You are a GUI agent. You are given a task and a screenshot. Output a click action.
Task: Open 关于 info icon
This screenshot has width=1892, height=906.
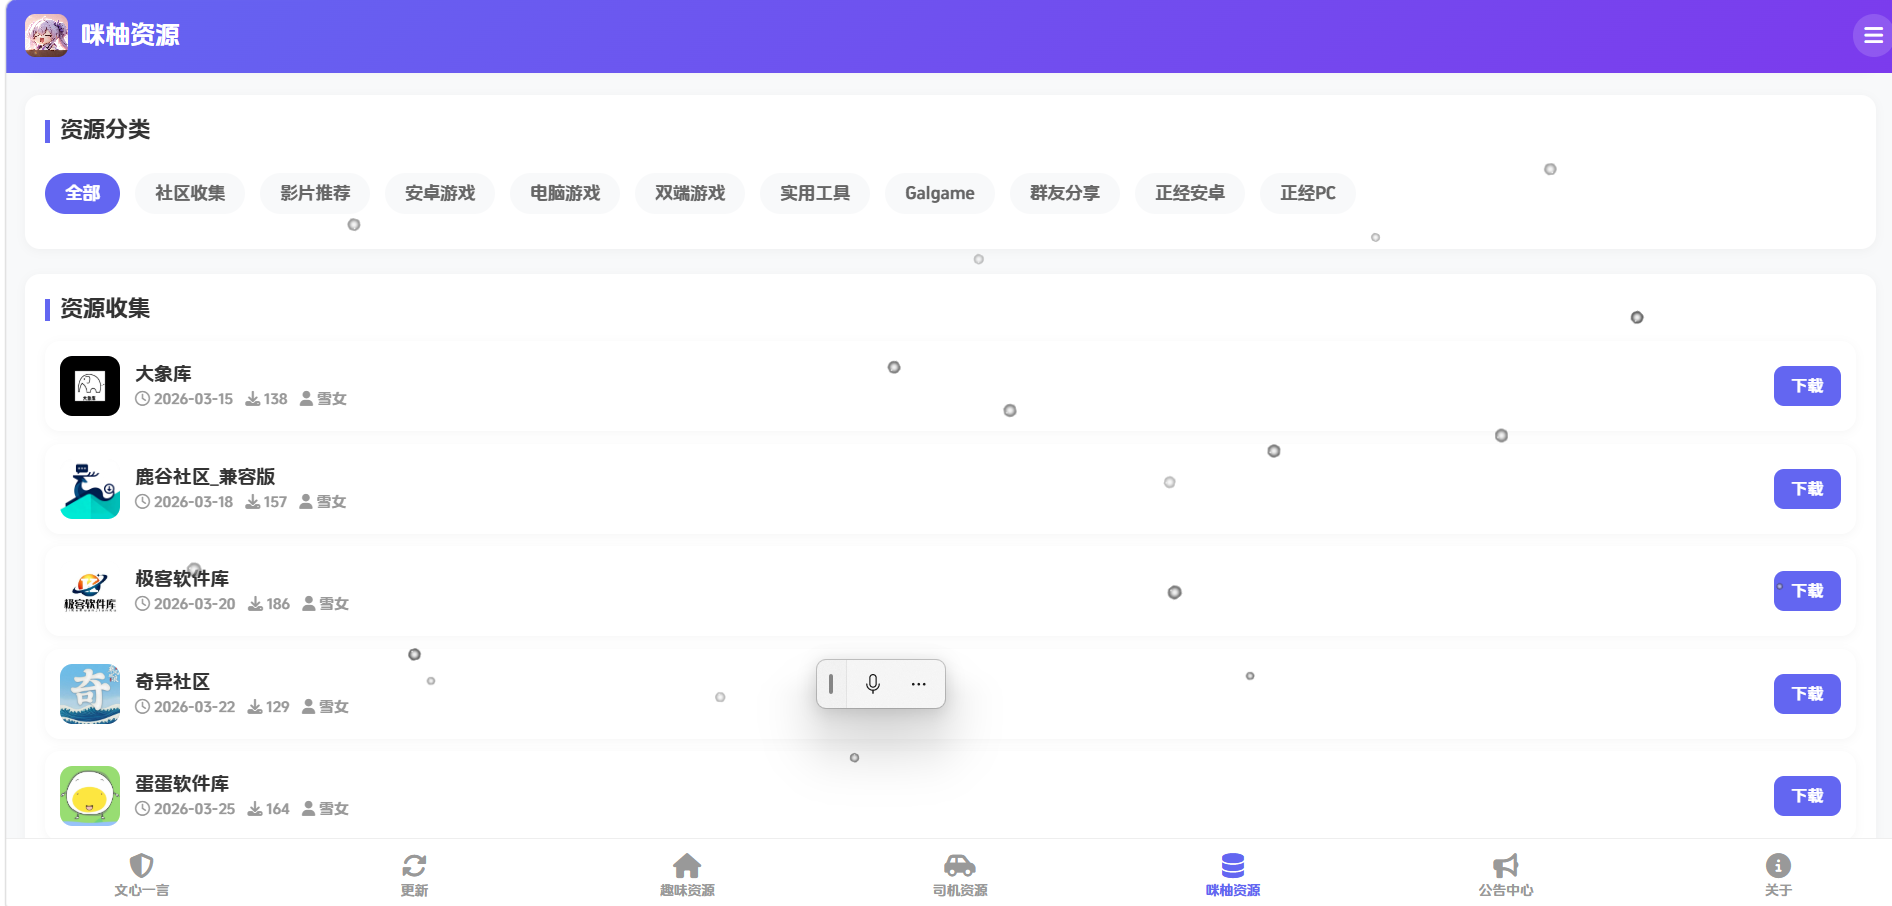[1778, 865]
